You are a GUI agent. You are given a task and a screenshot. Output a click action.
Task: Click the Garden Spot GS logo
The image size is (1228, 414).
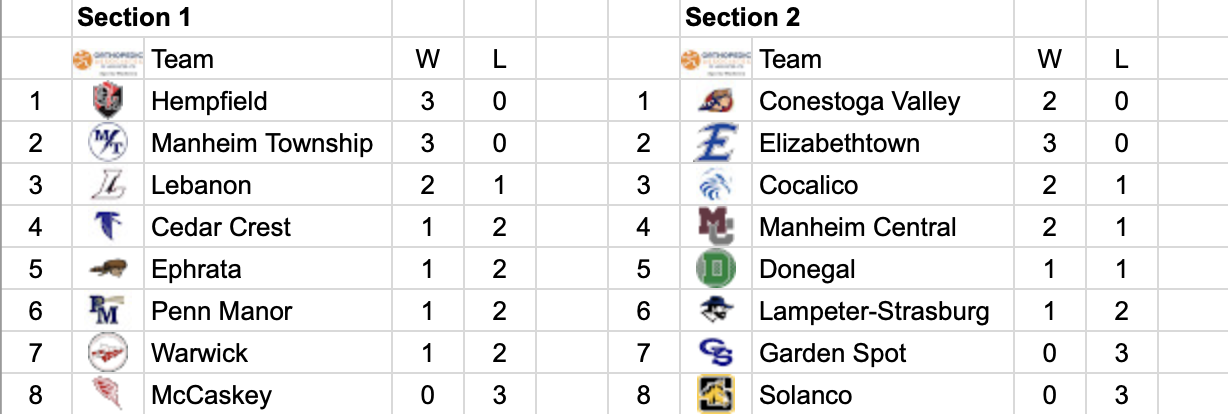(x=714, y=353)
